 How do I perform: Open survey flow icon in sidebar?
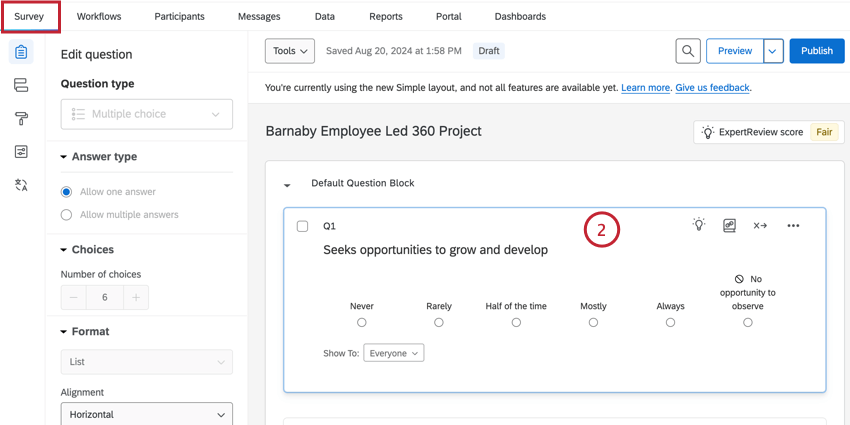[x=21, y=86]
